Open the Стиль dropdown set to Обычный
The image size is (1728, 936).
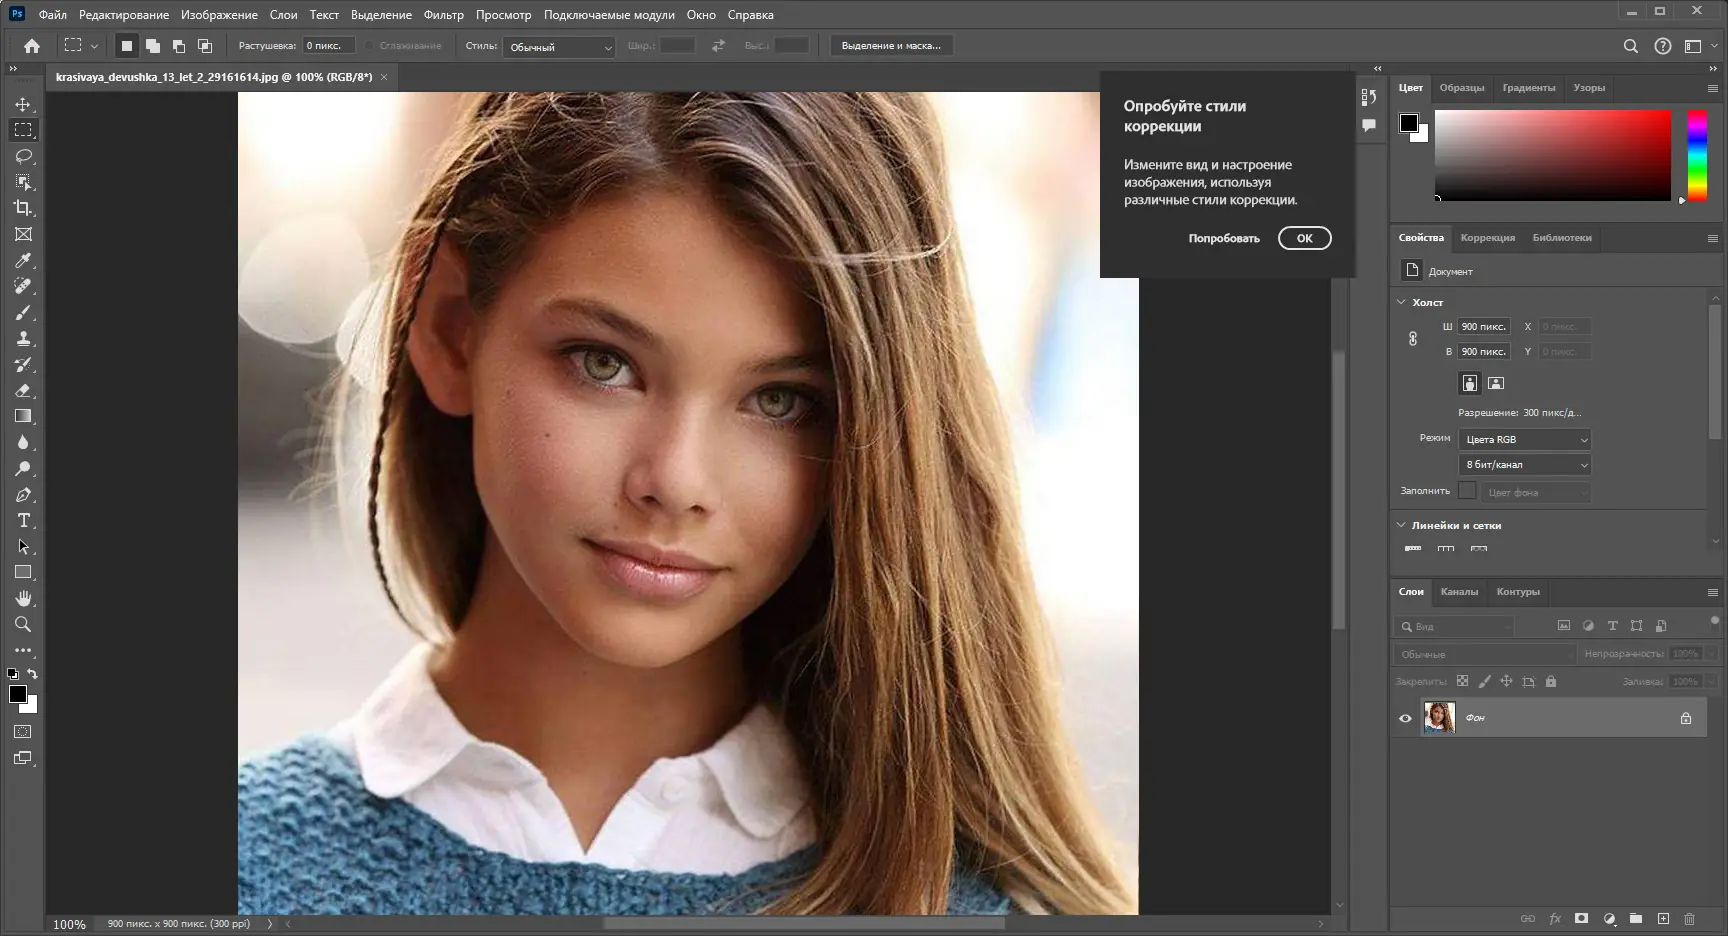pos(559,47)
